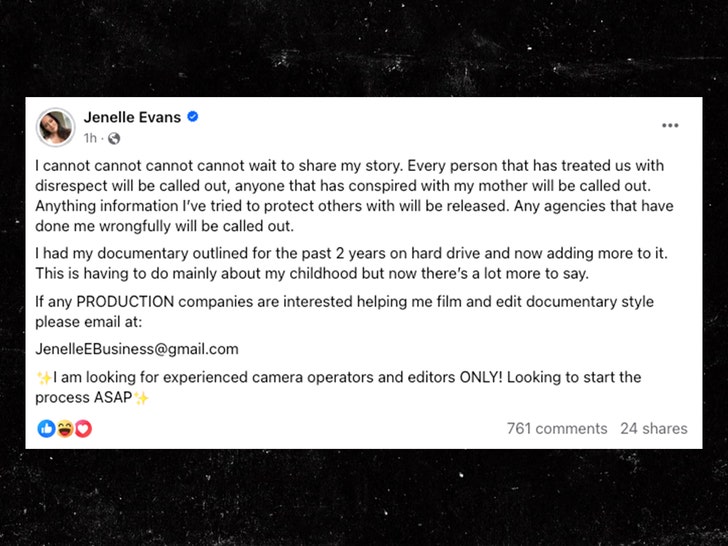Click the Haha laughing reaction icon
728x546 pixels.
click(x=64, y=428)
